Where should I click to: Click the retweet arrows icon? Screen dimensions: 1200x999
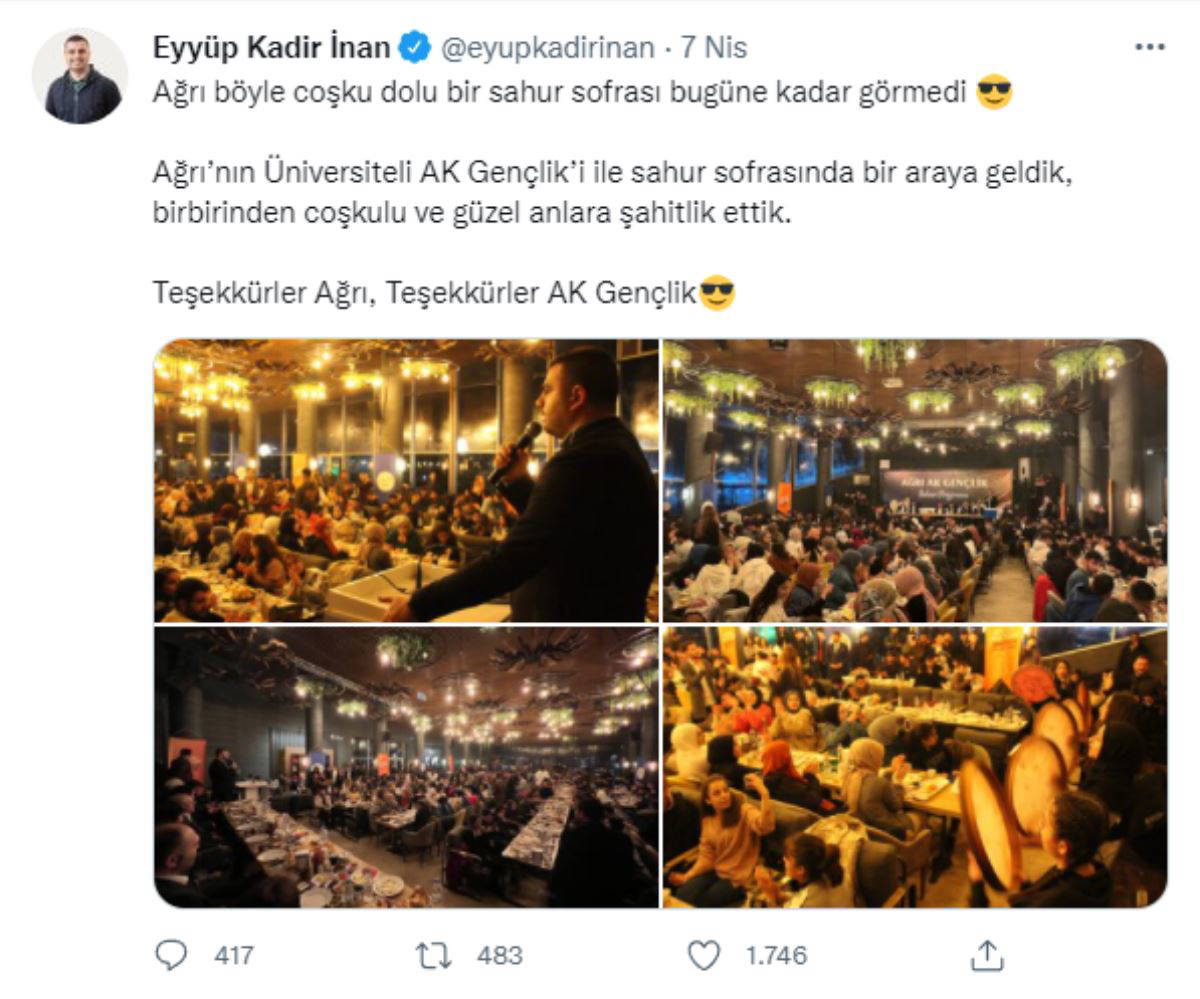(x=434, y=955)
